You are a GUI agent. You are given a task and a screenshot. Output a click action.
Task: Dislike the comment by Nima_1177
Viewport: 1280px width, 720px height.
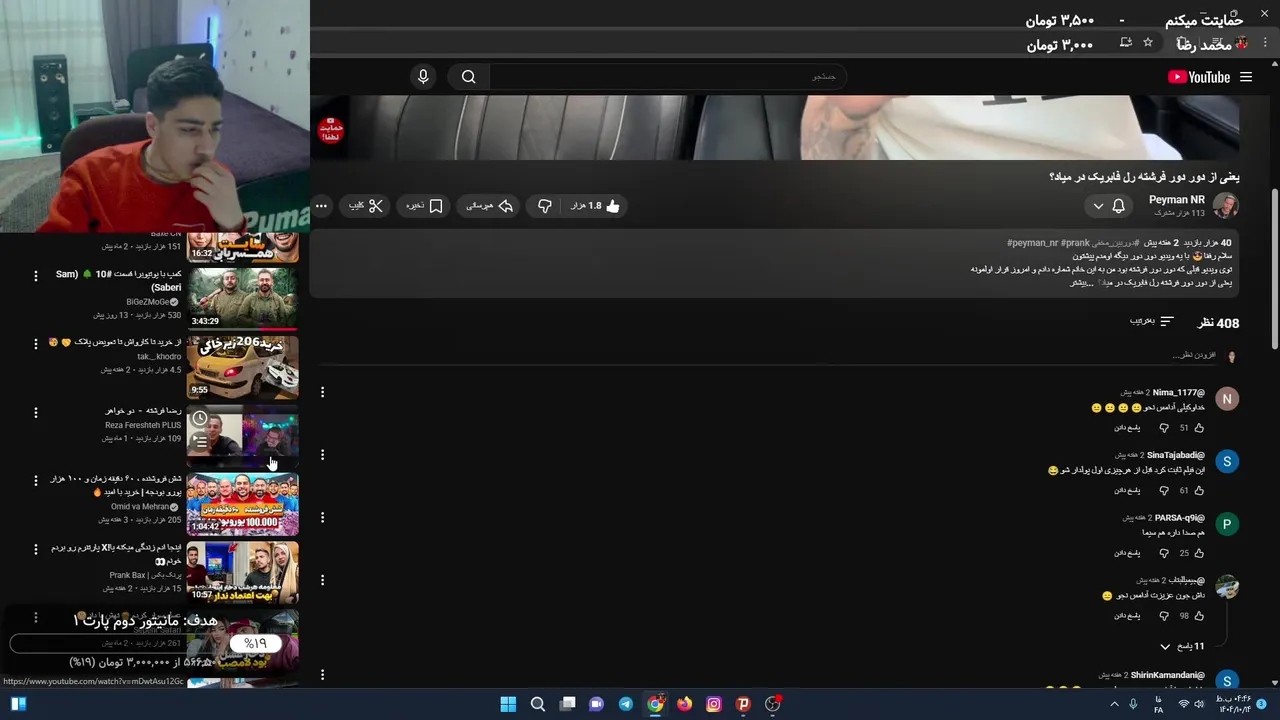tap(1164, 428)
